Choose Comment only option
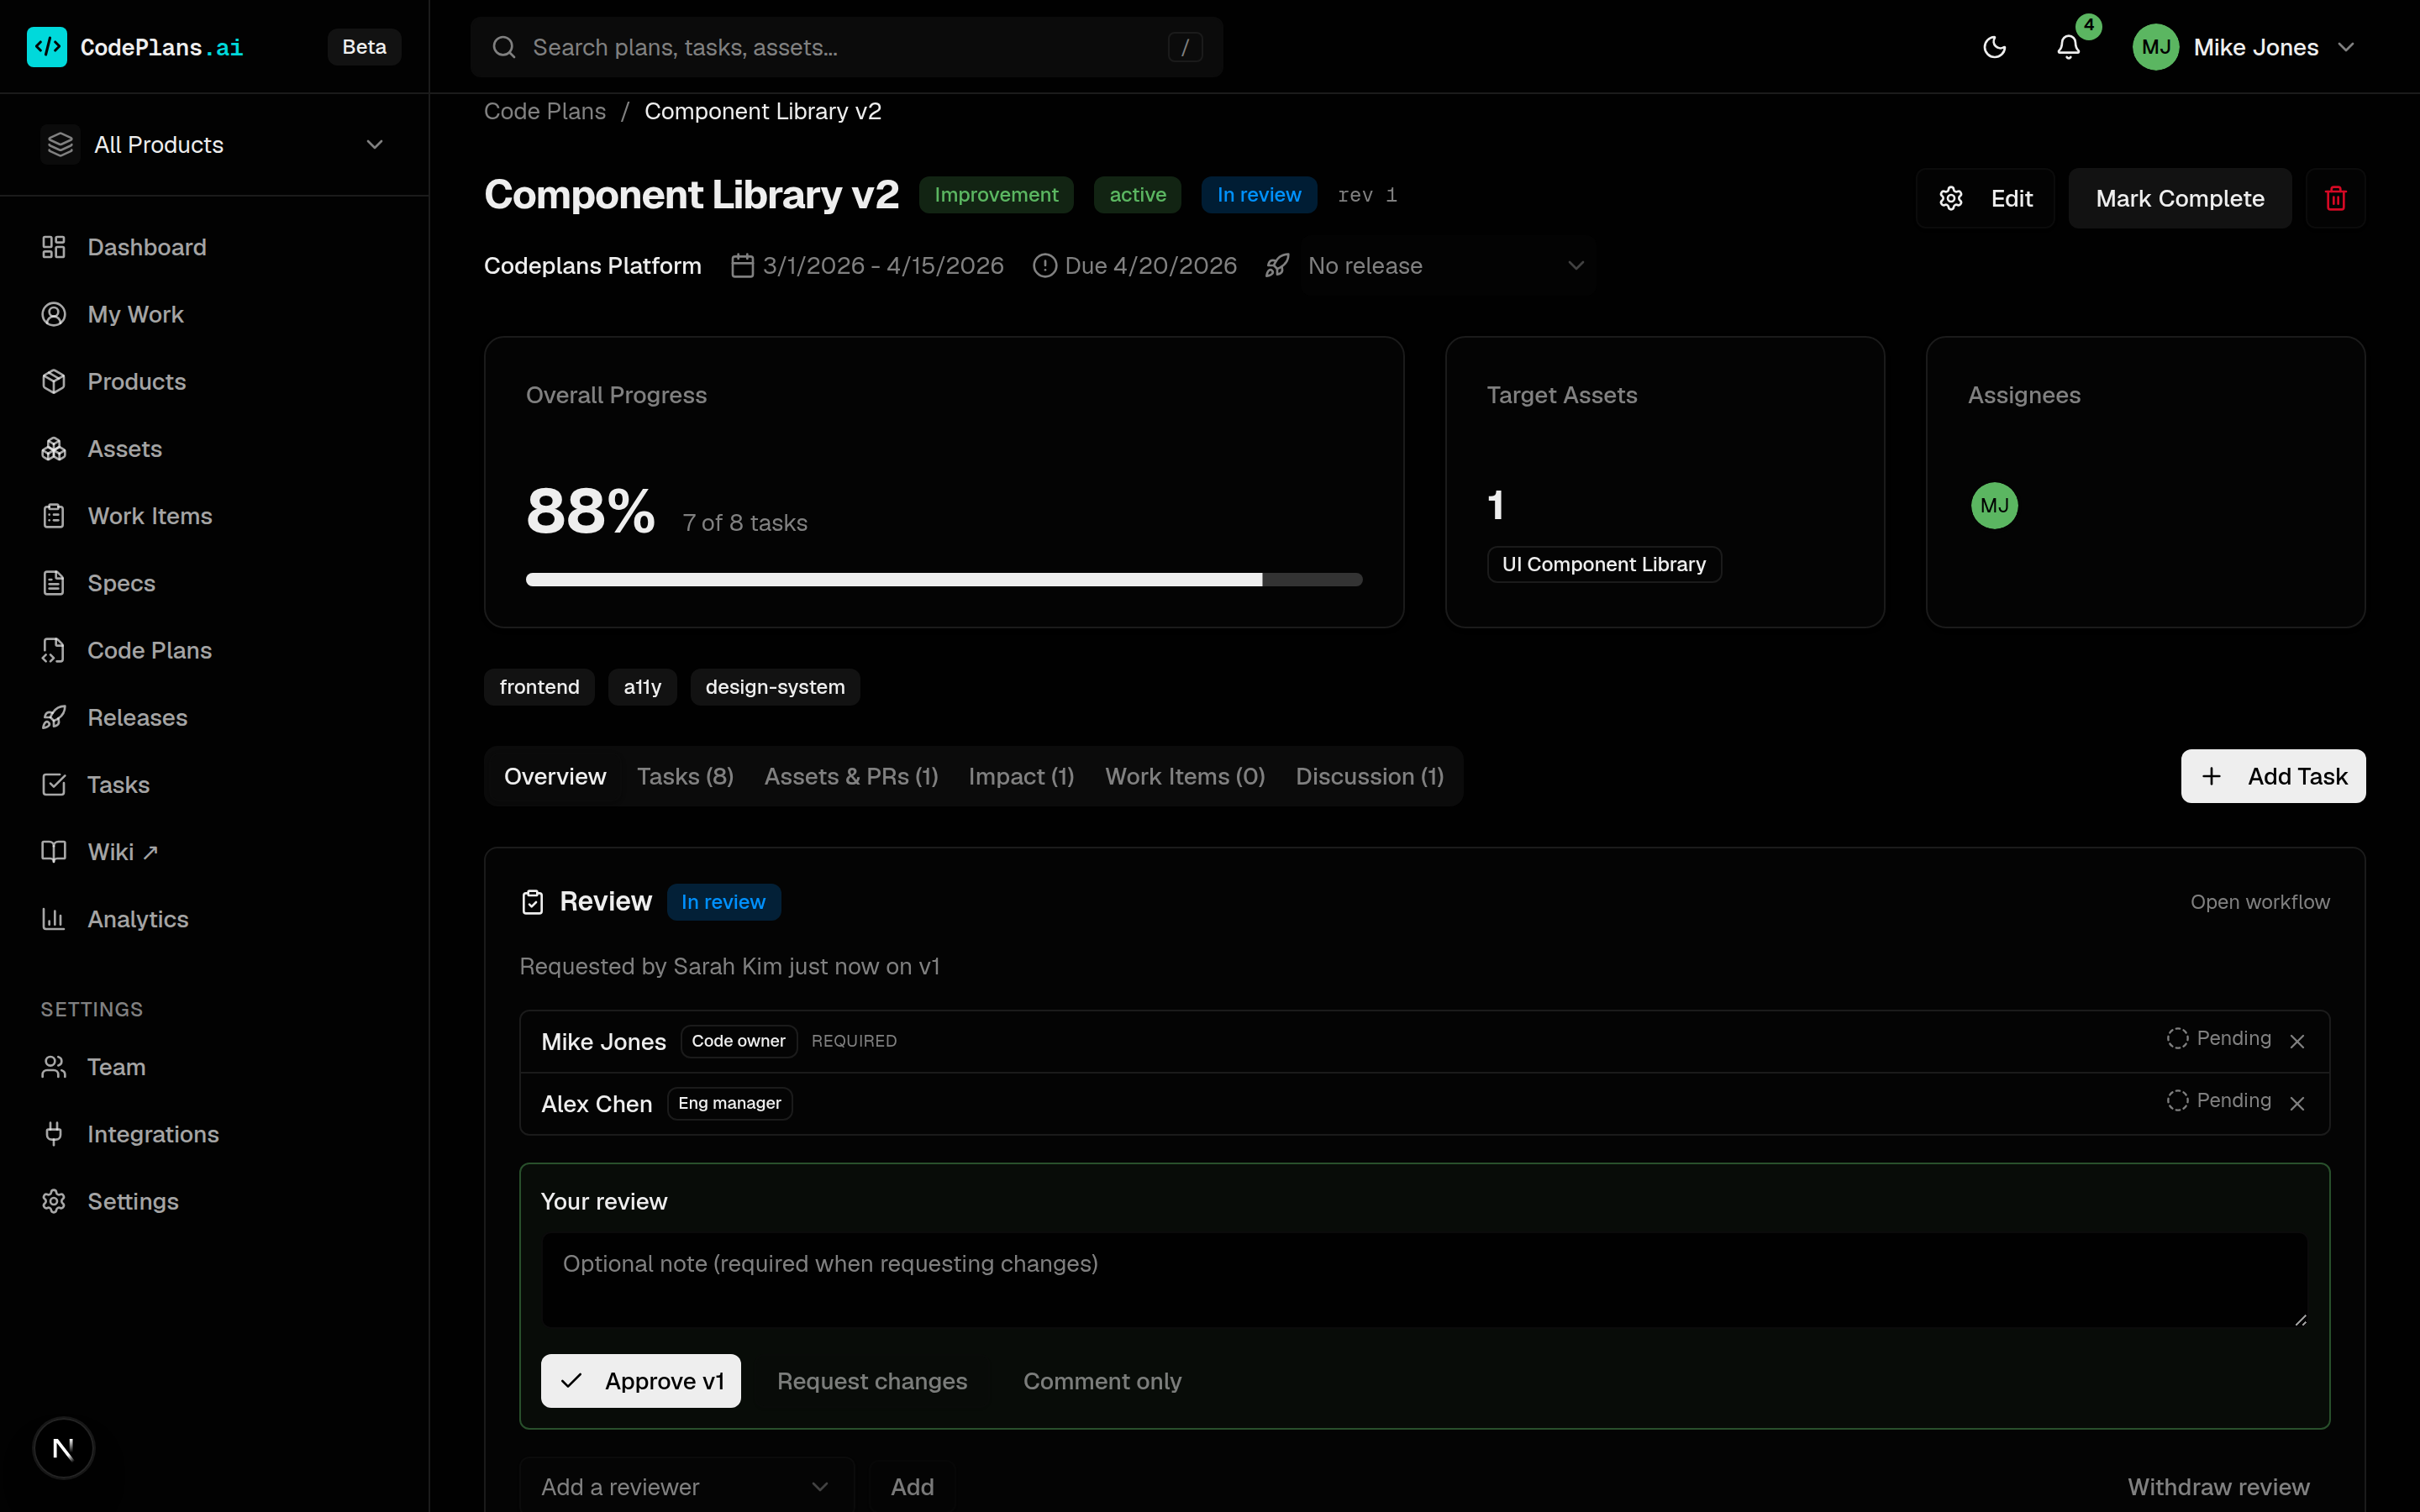 point(1102,1381)
